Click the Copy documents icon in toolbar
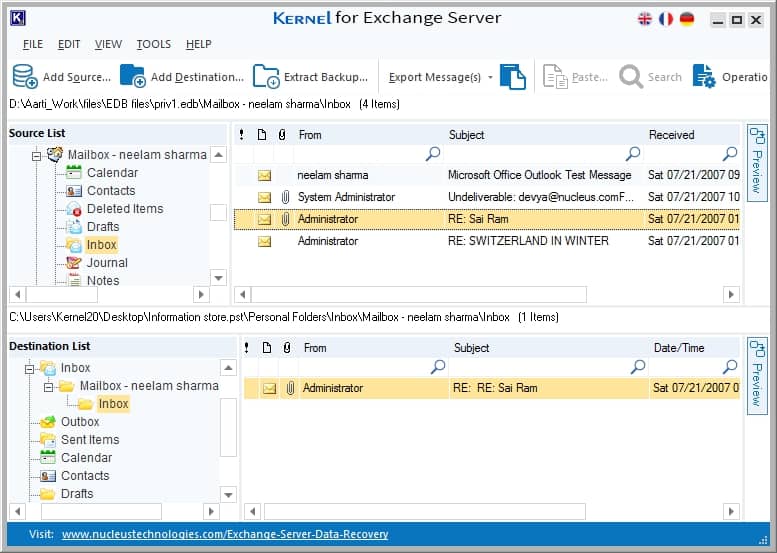The image size is (777, 553). [513, 77]
